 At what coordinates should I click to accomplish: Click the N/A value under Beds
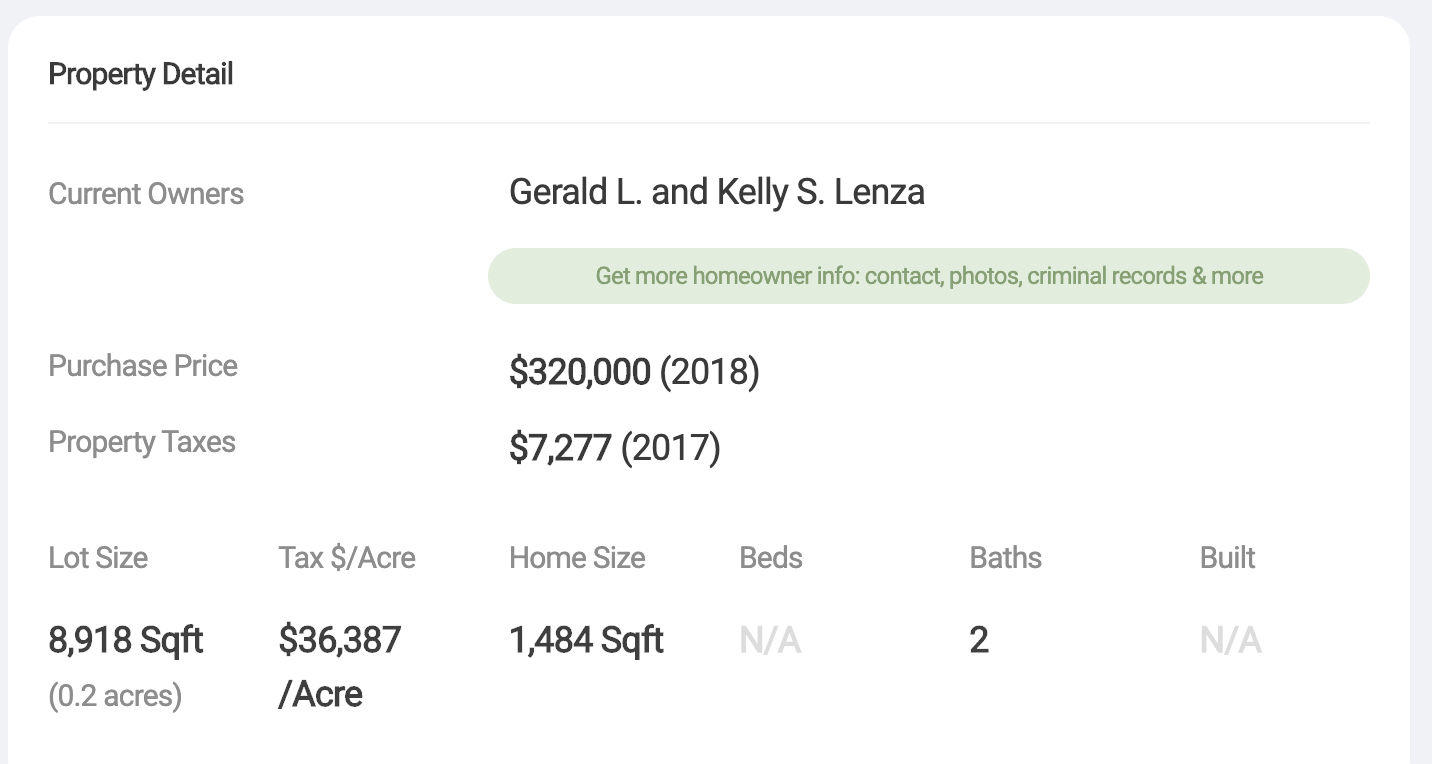pos(770,640)
